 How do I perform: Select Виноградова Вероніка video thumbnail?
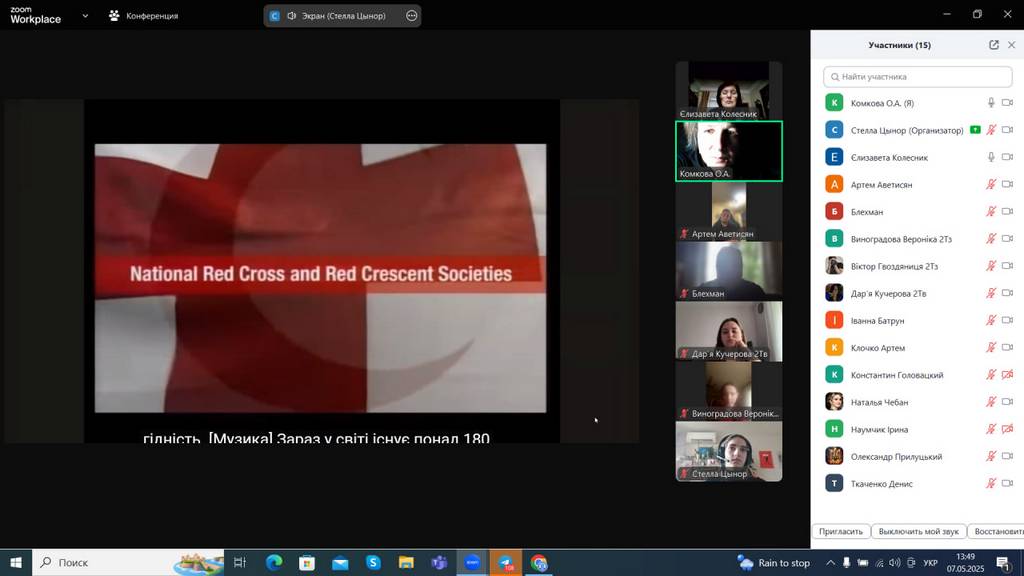(729, 391)
